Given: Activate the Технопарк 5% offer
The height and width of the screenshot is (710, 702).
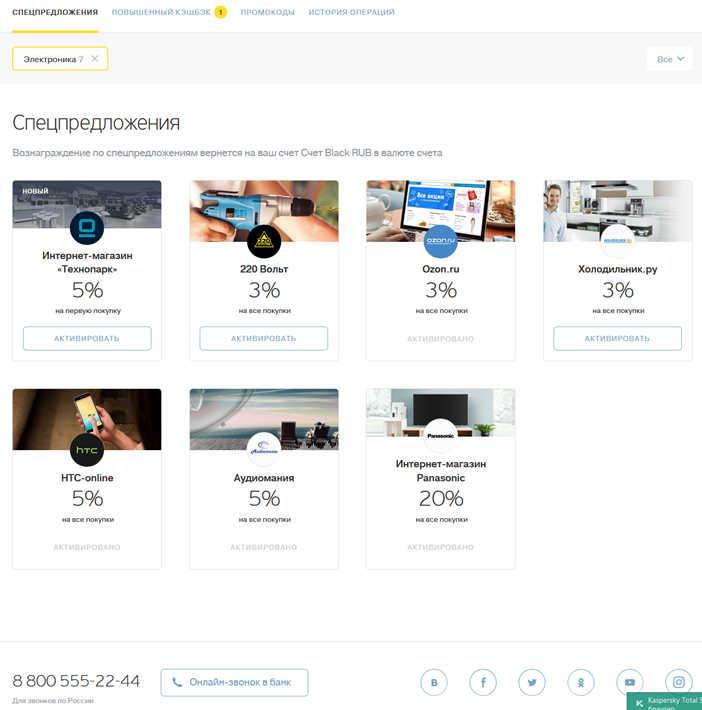Looking at the screenshot, I should 87,338.
